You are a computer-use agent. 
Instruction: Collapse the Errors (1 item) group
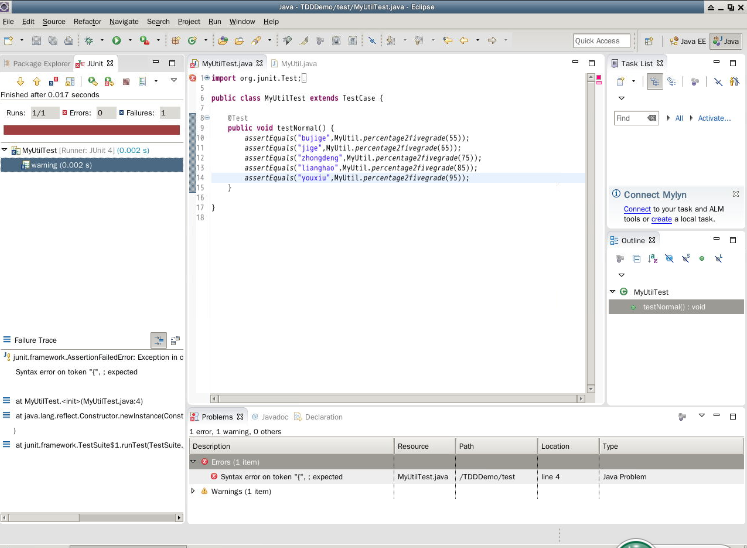point(193,462)
